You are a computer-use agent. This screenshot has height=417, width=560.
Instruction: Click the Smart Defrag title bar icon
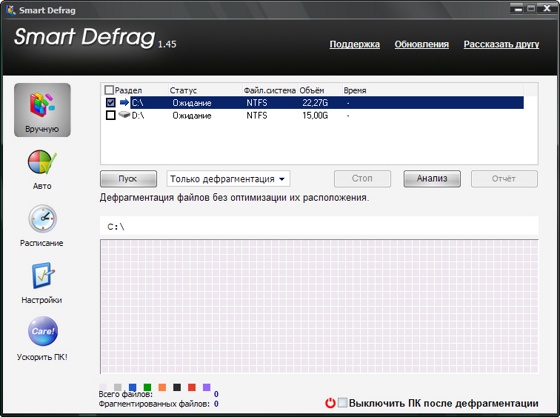[11, 10]
